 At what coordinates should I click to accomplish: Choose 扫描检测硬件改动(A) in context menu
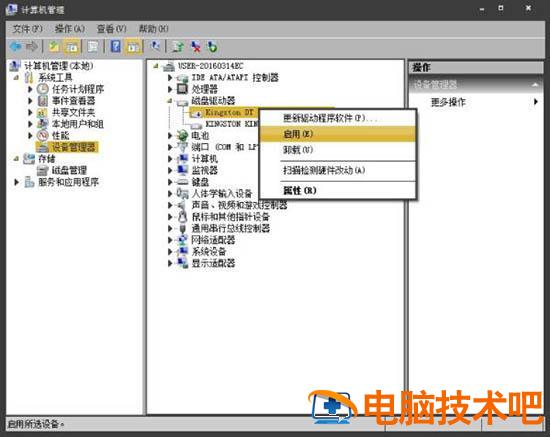tap(337, 170)
